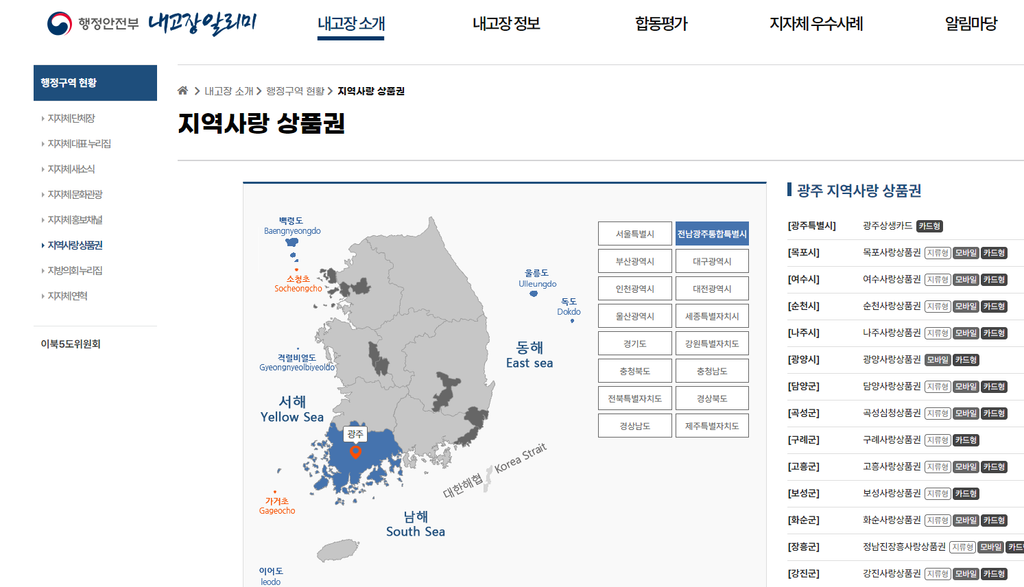Click Ulleungdo island on the map
The width and height of the screenshot is (1024, 587).
[x=534, y=294]
